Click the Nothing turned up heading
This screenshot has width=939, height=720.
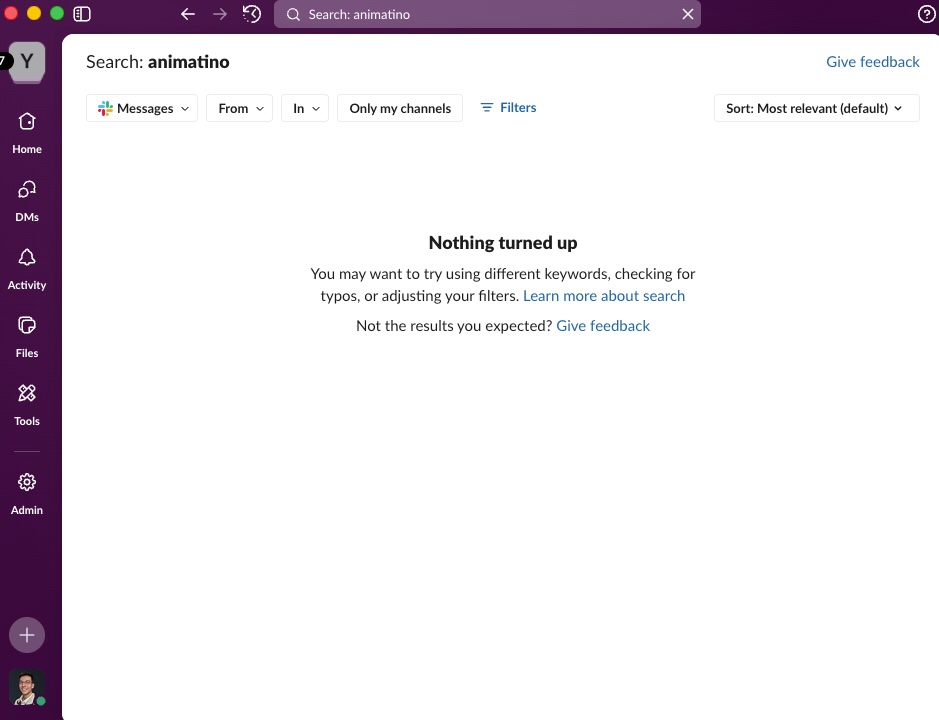503,242
